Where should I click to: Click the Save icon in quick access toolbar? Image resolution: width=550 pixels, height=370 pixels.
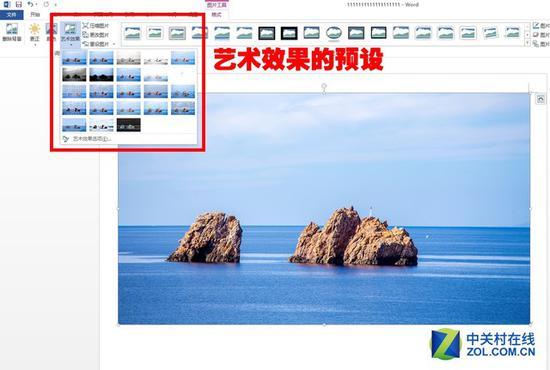click(x=19, y=4)
